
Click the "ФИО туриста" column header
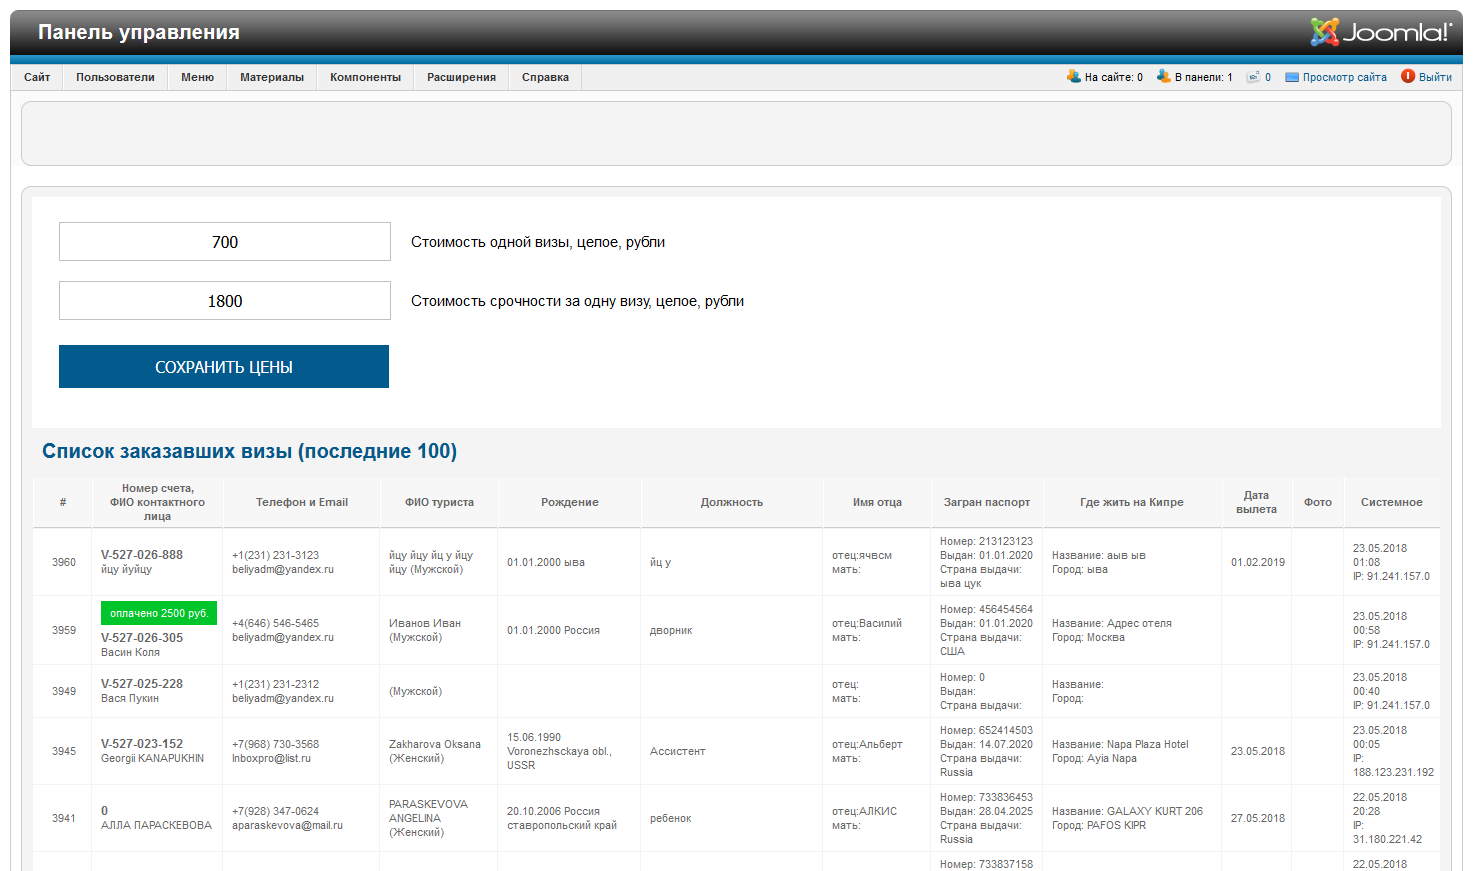(x=439, y=502)
